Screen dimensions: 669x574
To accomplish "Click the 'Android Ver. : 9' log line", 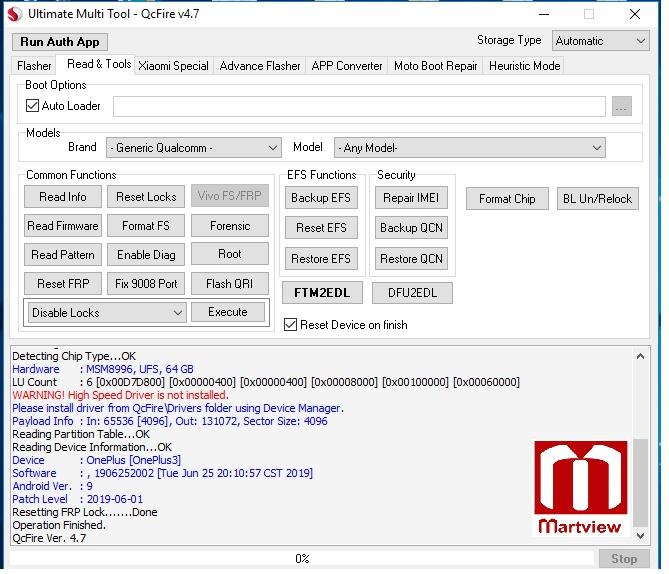I will 52,486.
